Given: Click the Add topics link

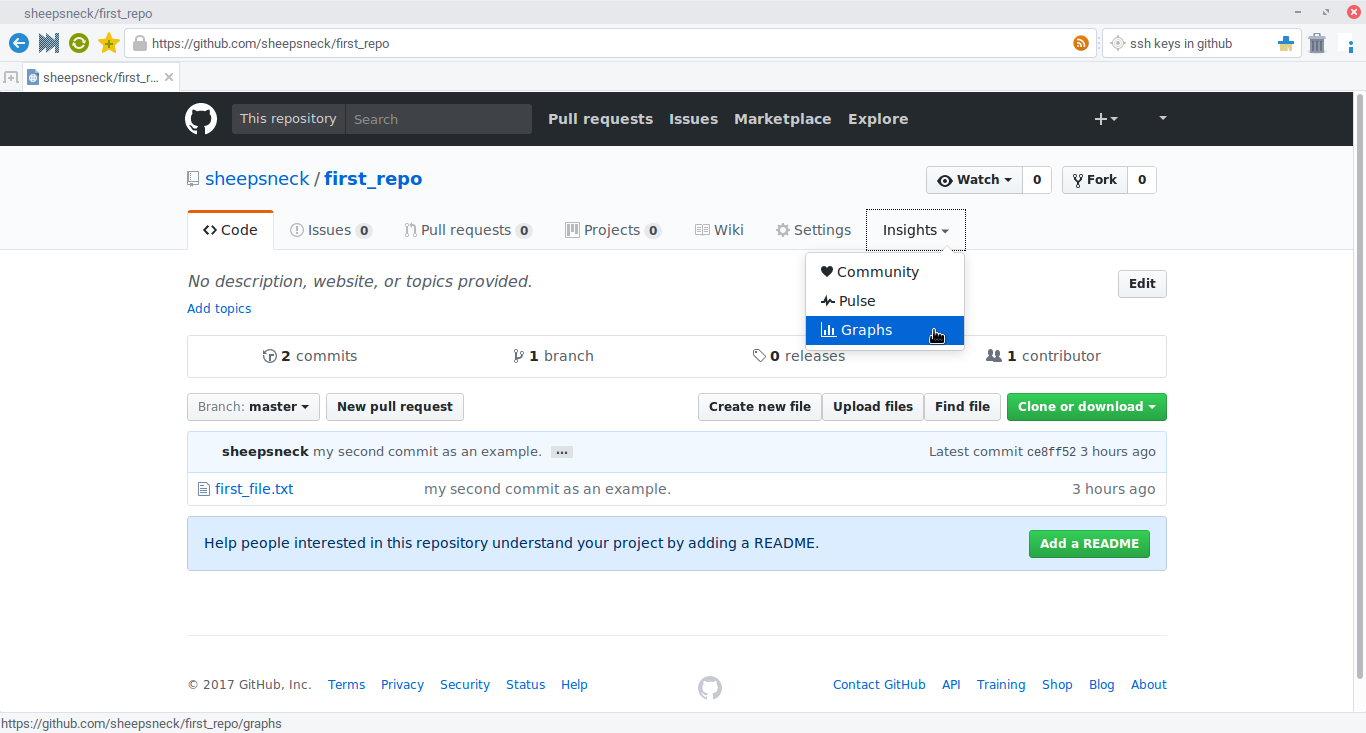Looking at the screenshot, I should [219, 308].
